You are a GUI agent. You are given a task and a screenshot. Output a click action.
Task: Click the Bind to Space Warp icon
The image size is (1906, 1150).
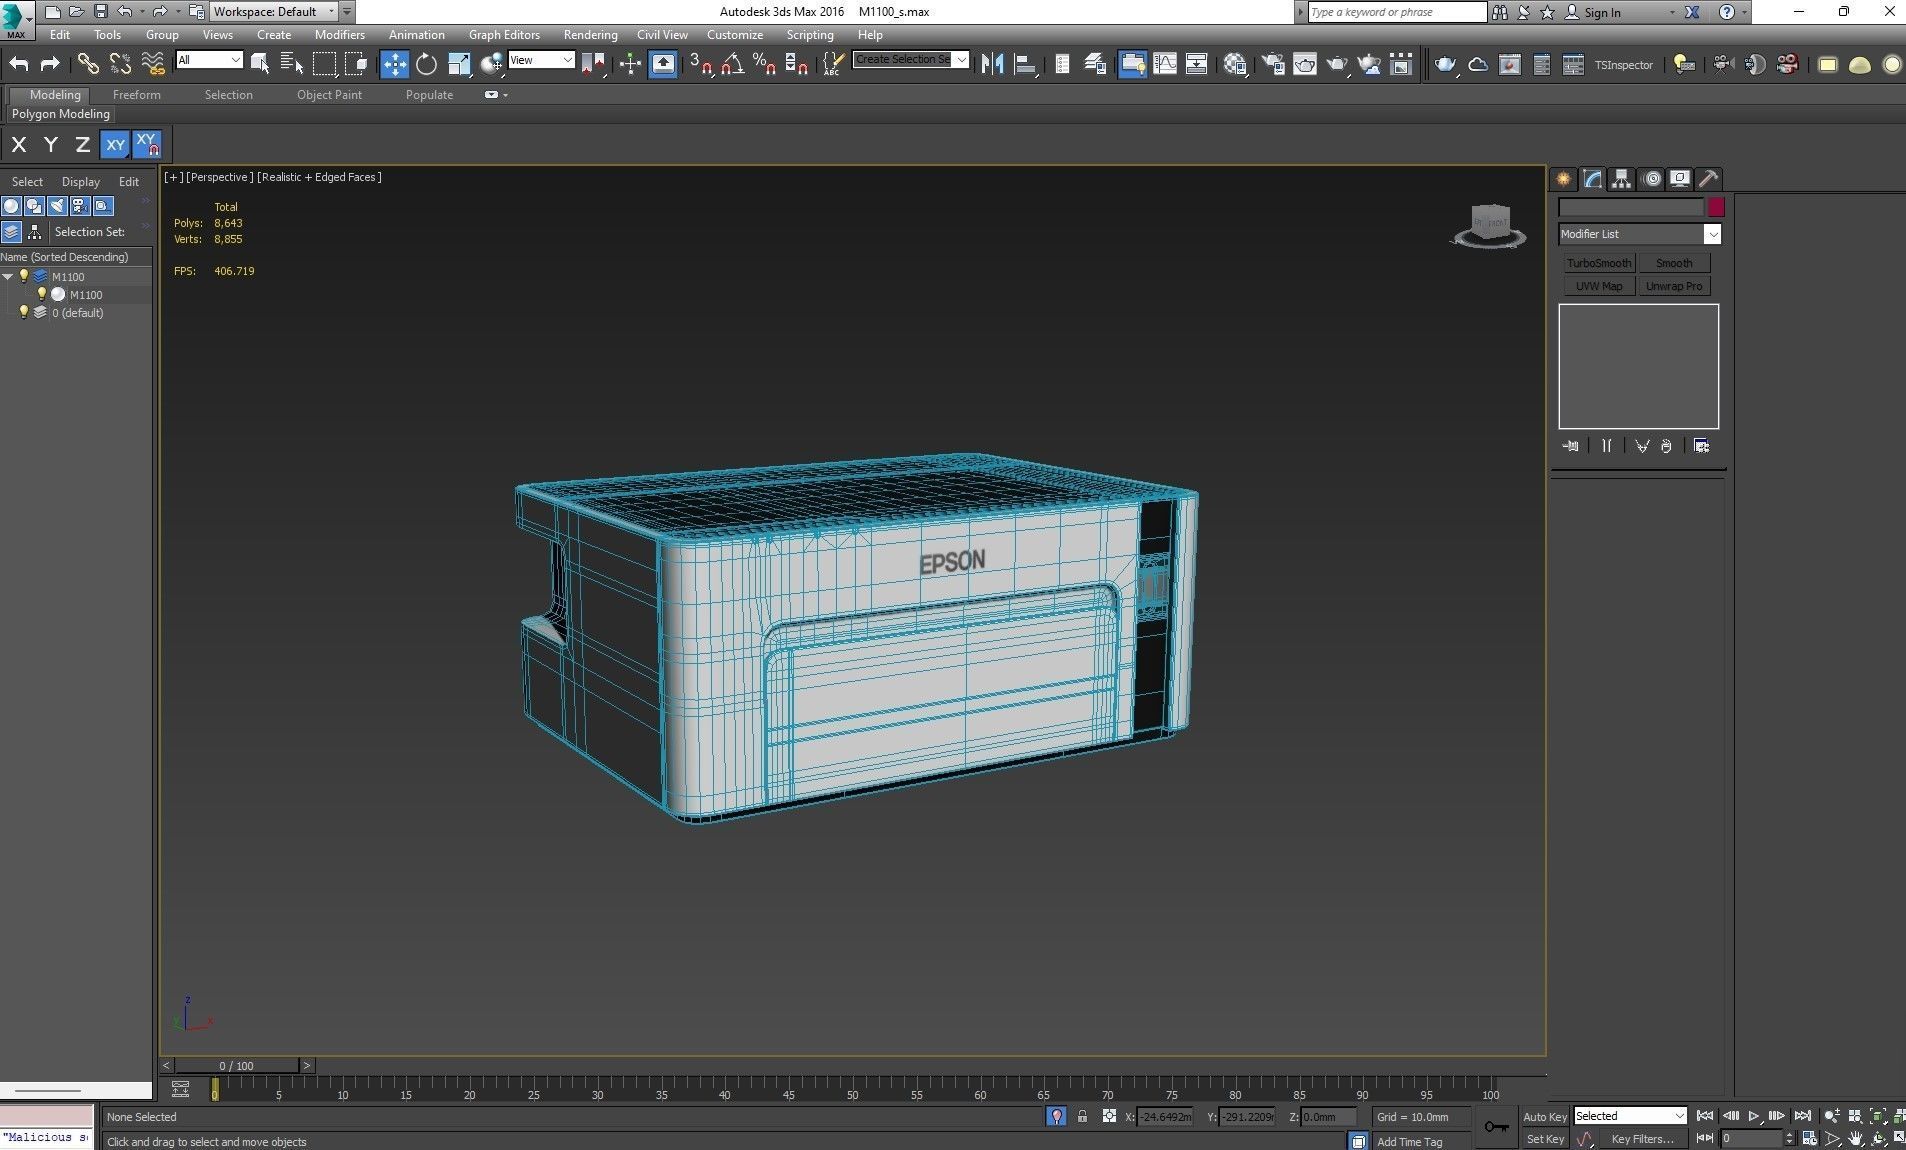coord(153,64)
